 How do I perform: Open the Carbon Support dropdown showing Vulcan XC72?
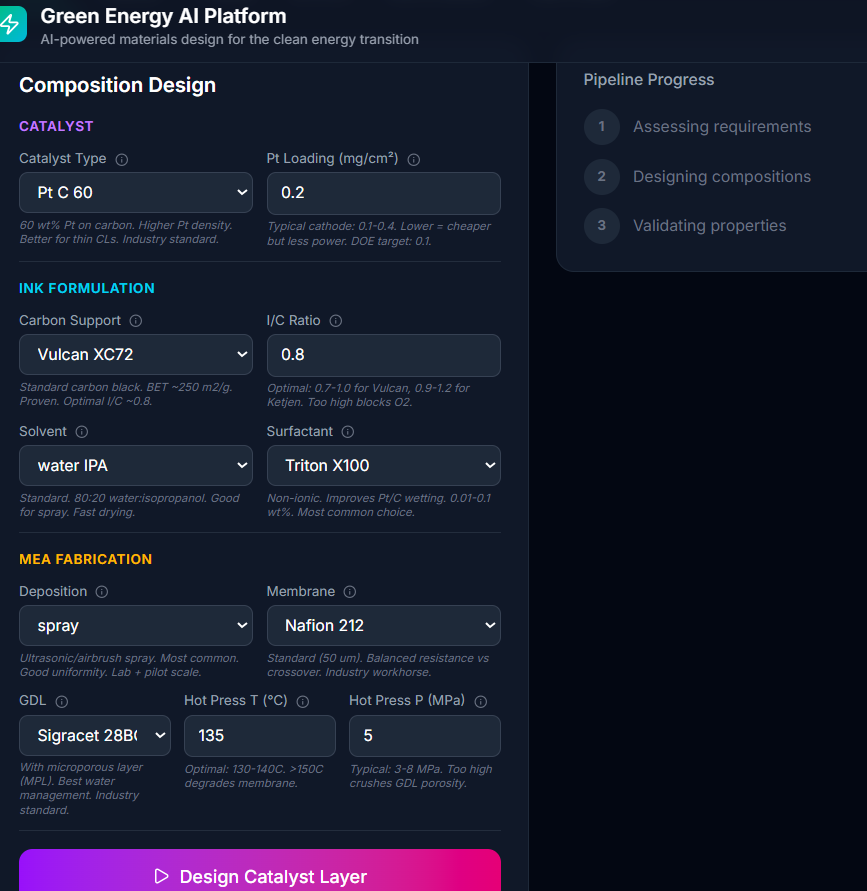pyautogui.click(x=136, y=355)
